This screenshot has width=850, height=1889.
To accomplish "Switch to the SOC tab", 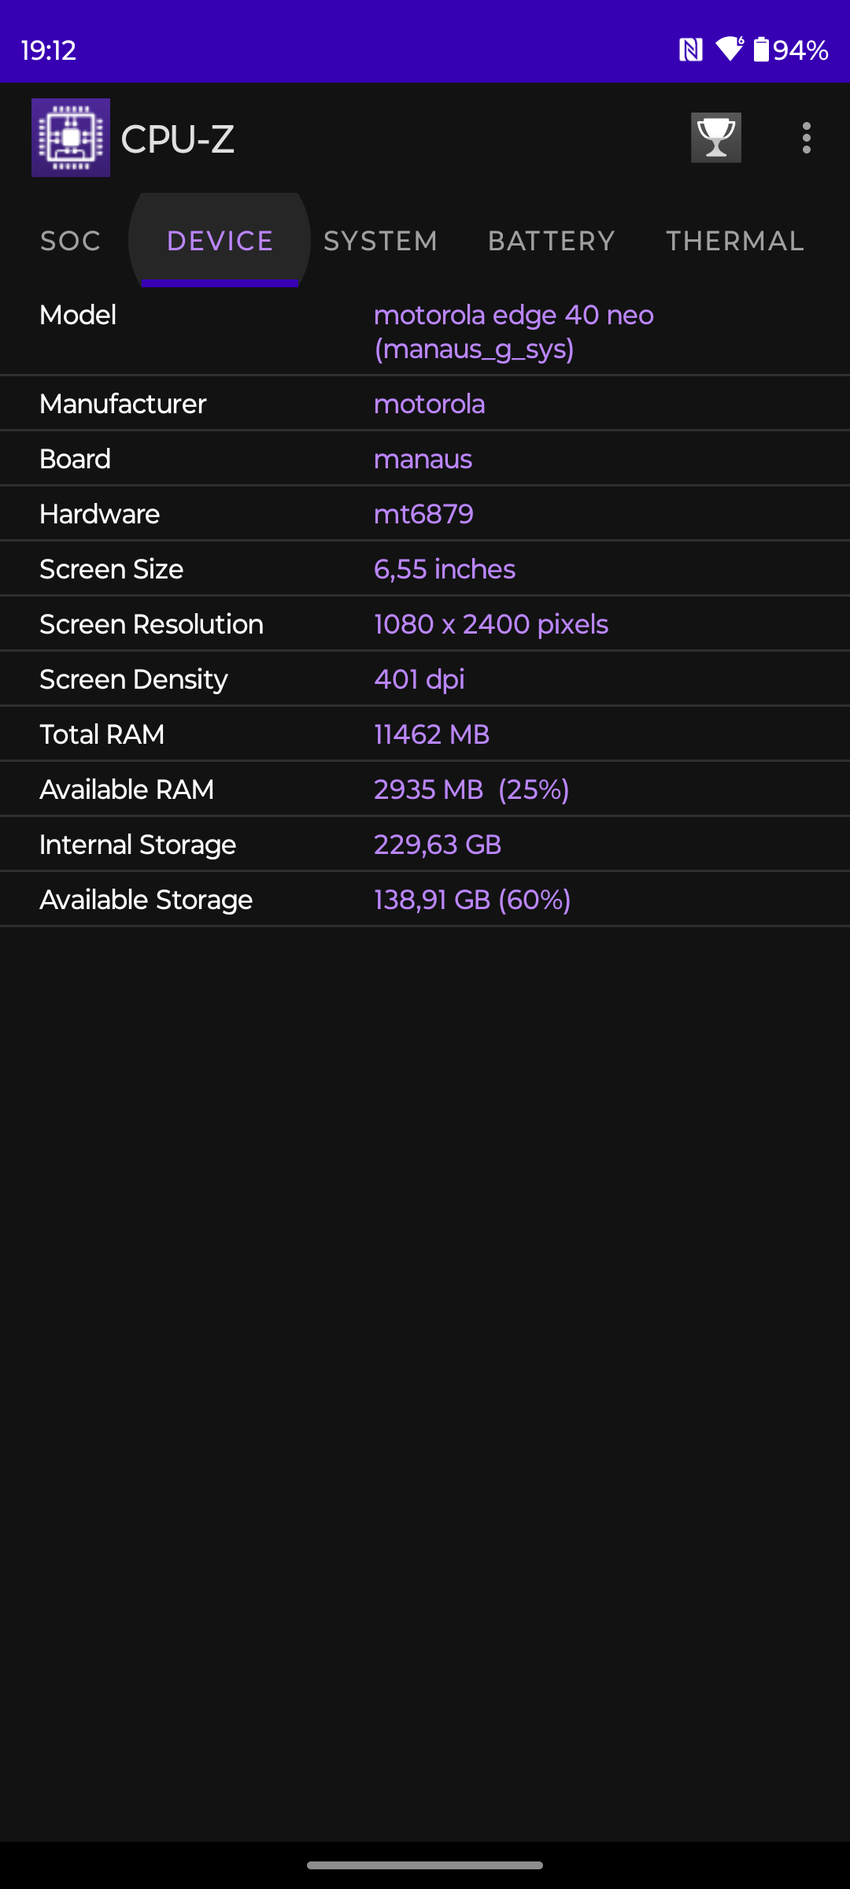I will (x=71, y=241).
